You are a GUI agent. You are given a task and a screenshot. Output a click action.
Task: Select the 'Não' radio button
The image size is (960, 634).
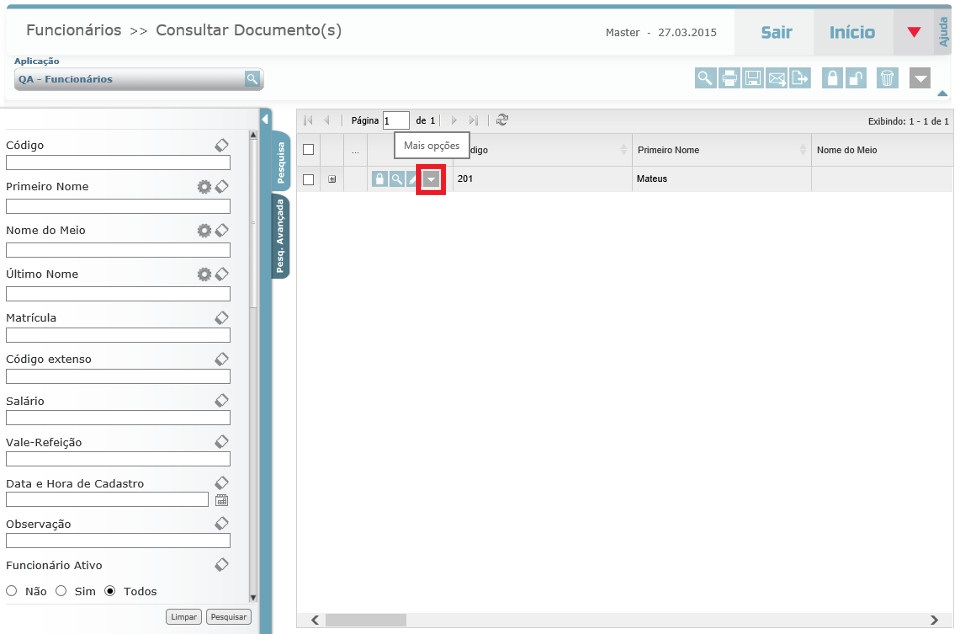tap(12, 591)
